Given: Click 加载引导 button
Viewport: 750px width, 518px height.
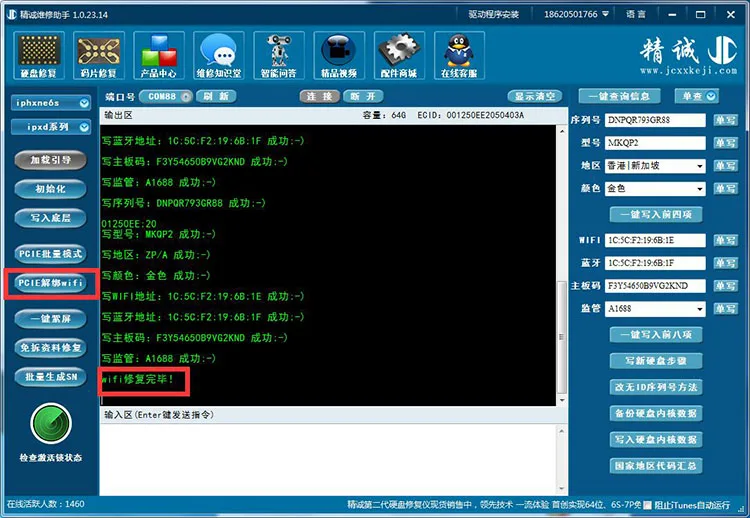Looking at the screenshot, I should [51, 160].
